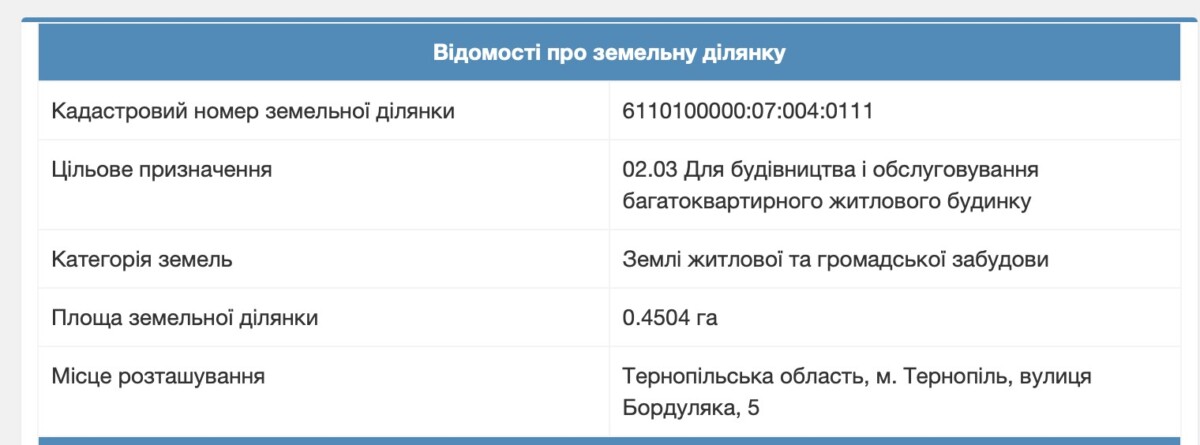Screen dimensions: 1200x445
Task: Select the 'Кадастровий номер земельної ділянки' label
Action: tap(253, 111)
